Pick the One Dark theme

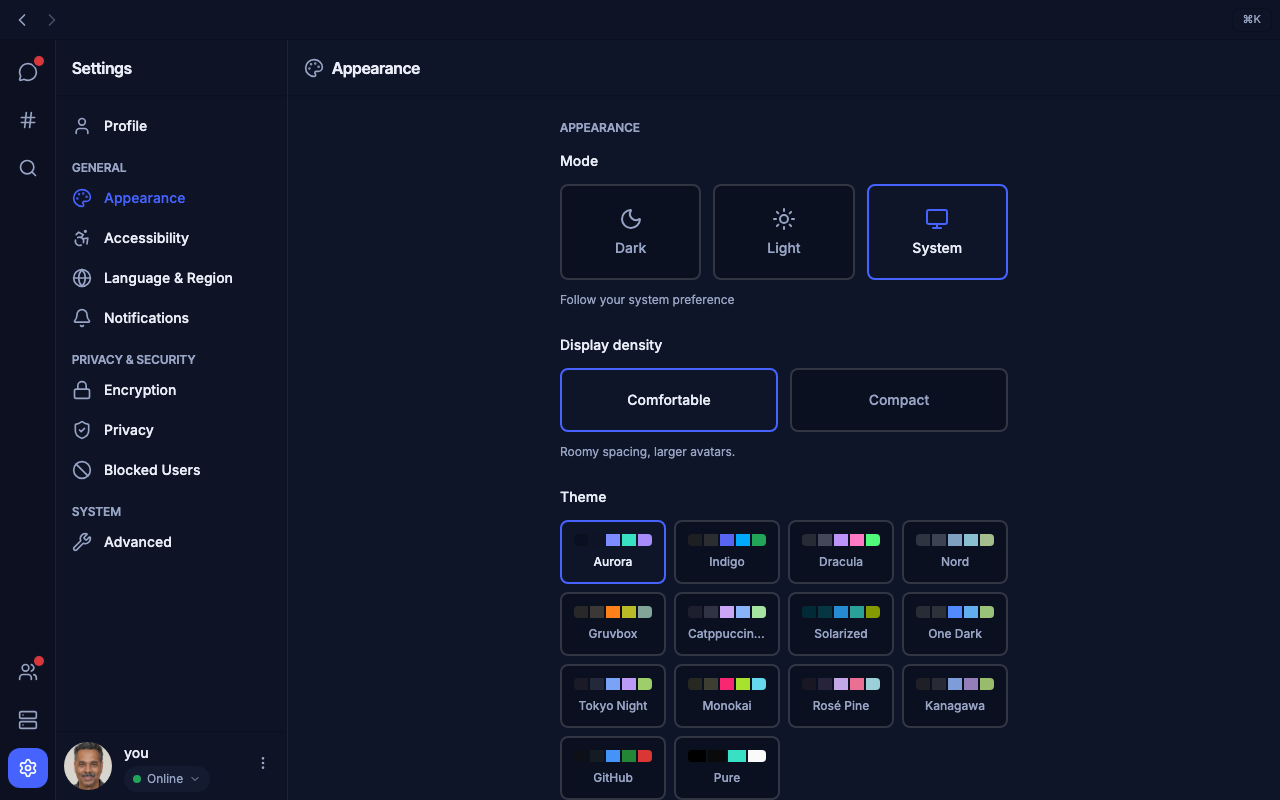pos(955,624)
